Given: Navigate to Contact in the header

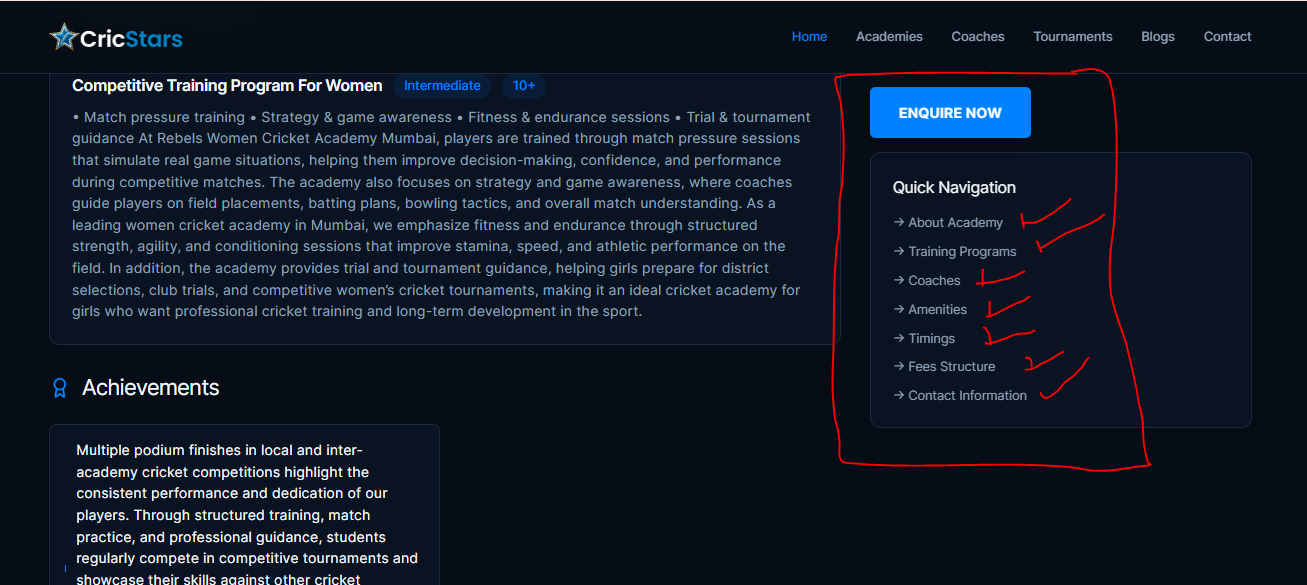Looking at the screenshot, I should pyautogui.click(x=1227, y=37).
